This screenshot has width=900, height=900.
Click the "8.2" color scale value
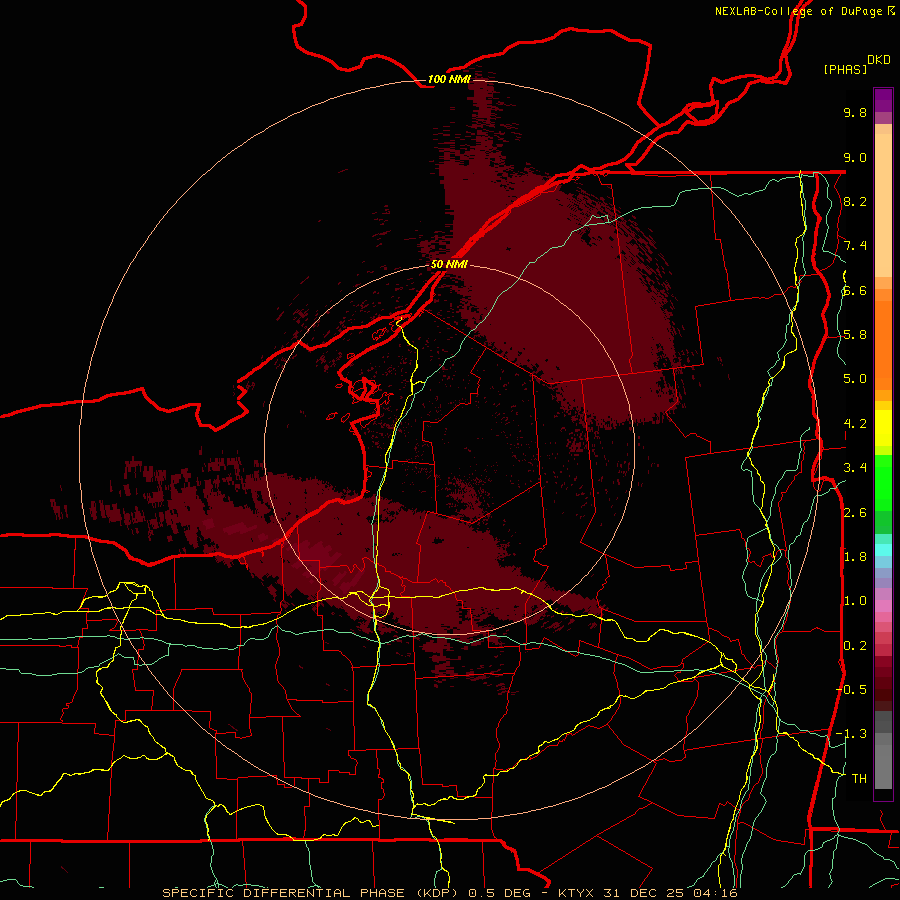[x=855, y=201]
